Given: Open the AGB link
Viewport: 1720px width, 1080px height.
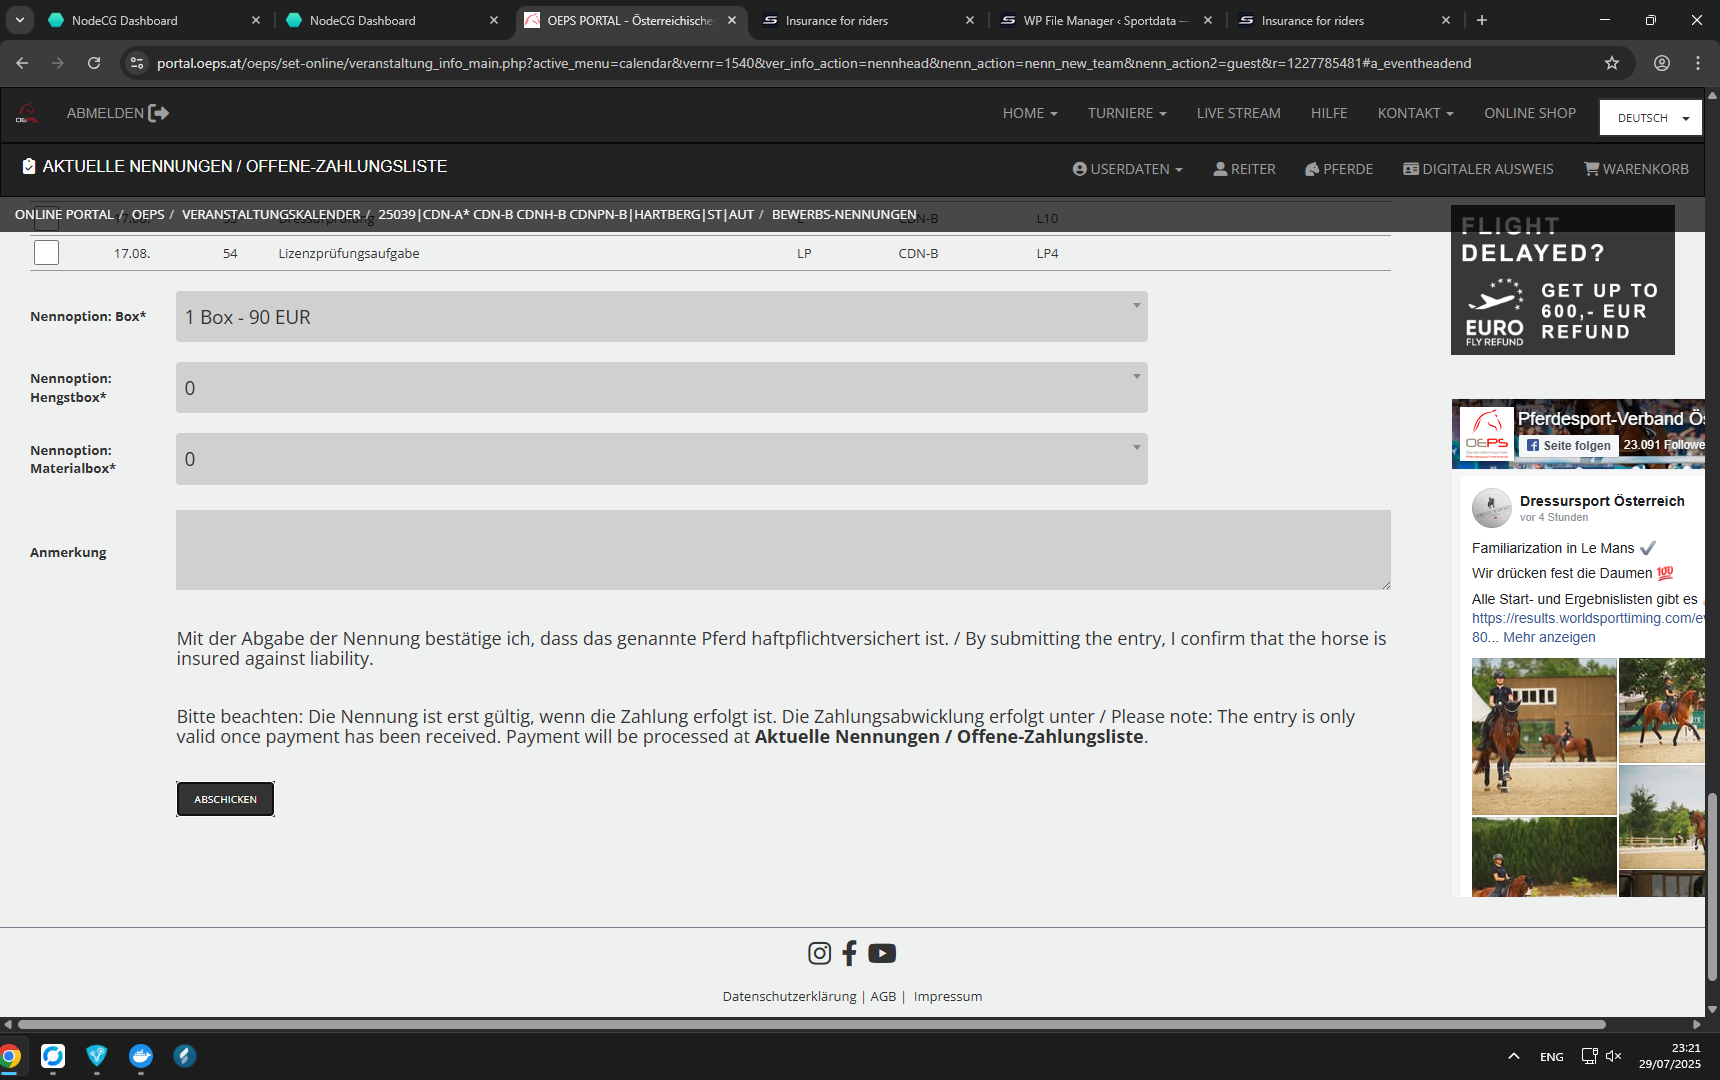Looking at the screenshot, I should point(883,996).
